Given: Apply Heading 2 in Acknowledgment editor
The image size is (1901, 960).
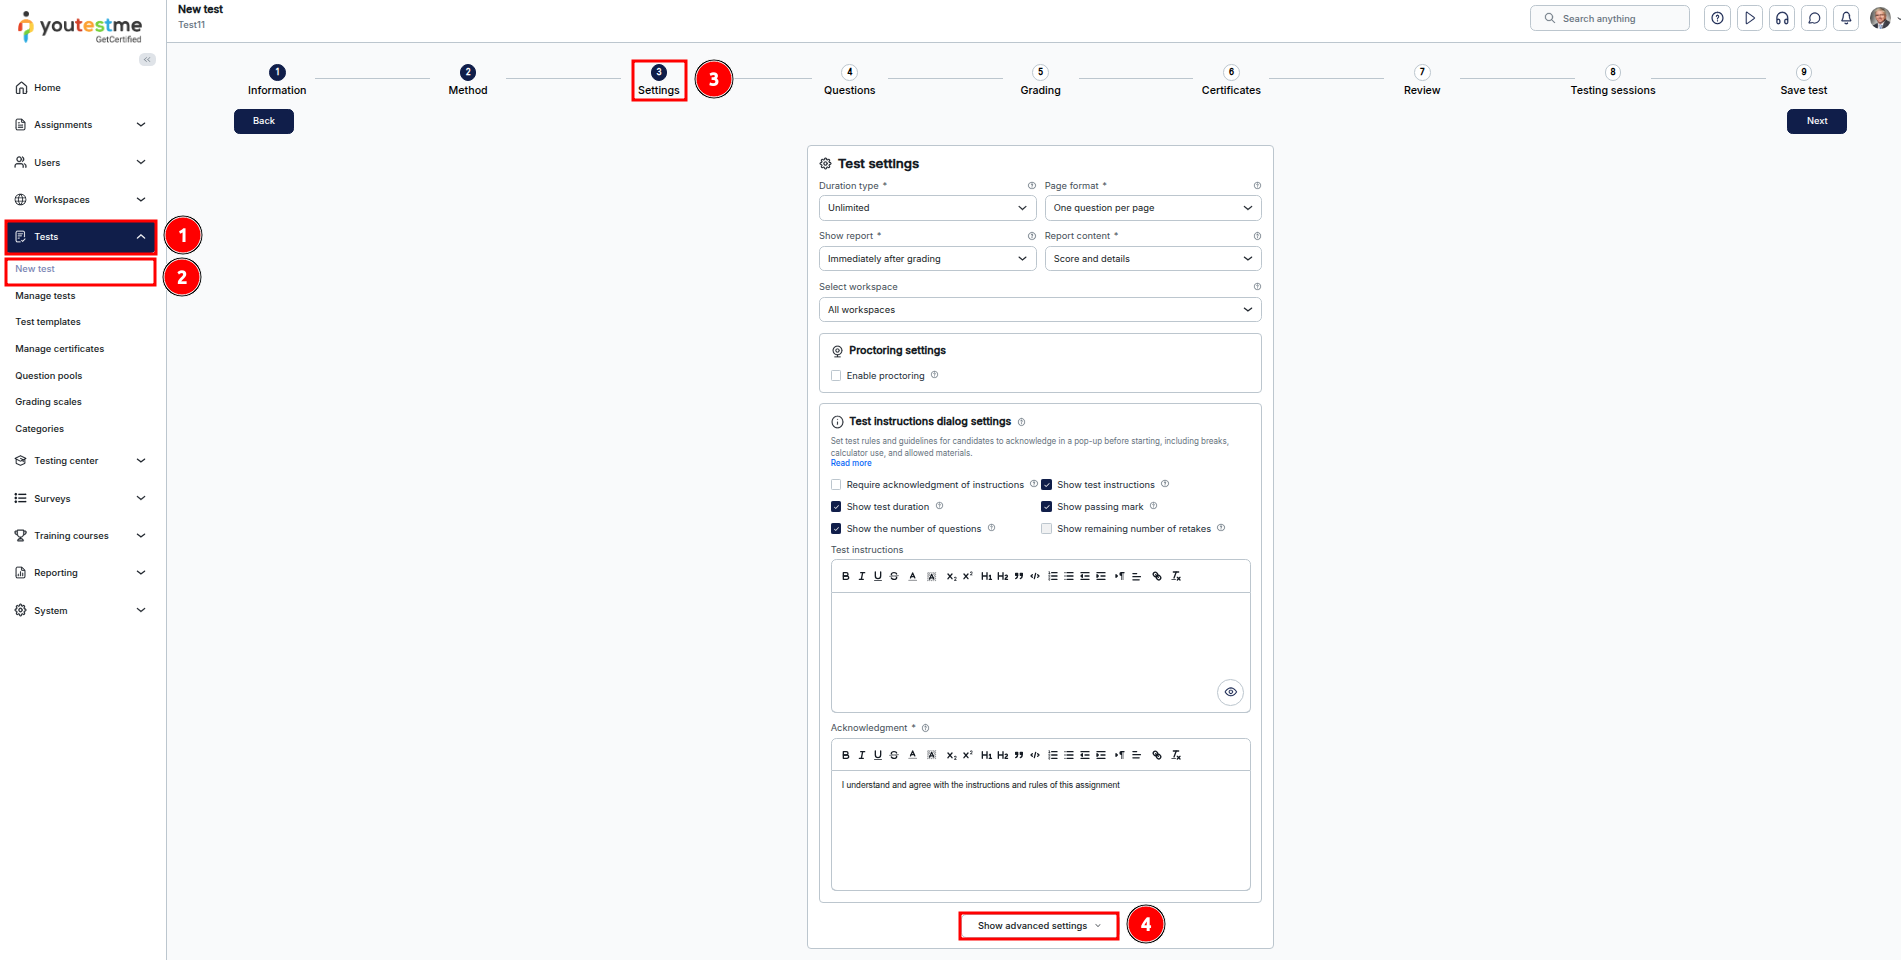Looking at the screenshot, I should click(x=1003, y=755).
